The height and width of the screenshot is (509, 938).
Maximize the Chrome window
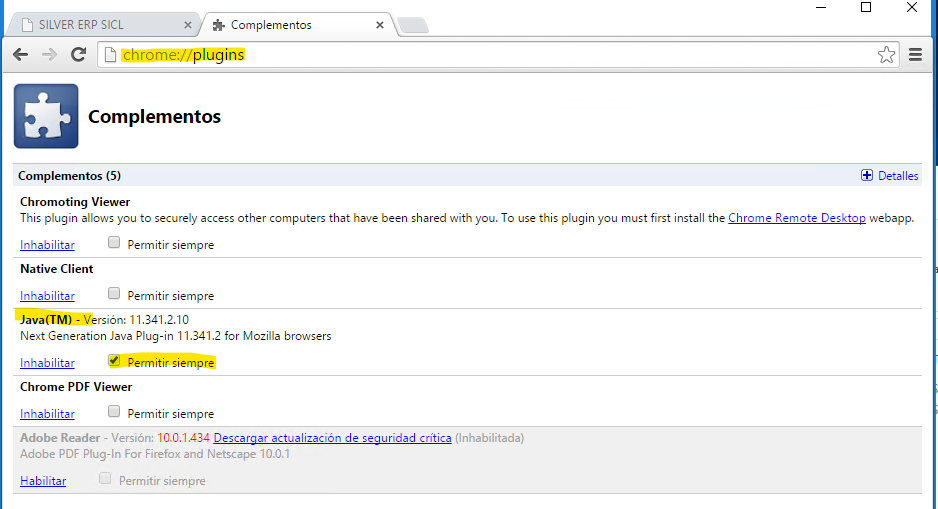(x=866, y=7)
